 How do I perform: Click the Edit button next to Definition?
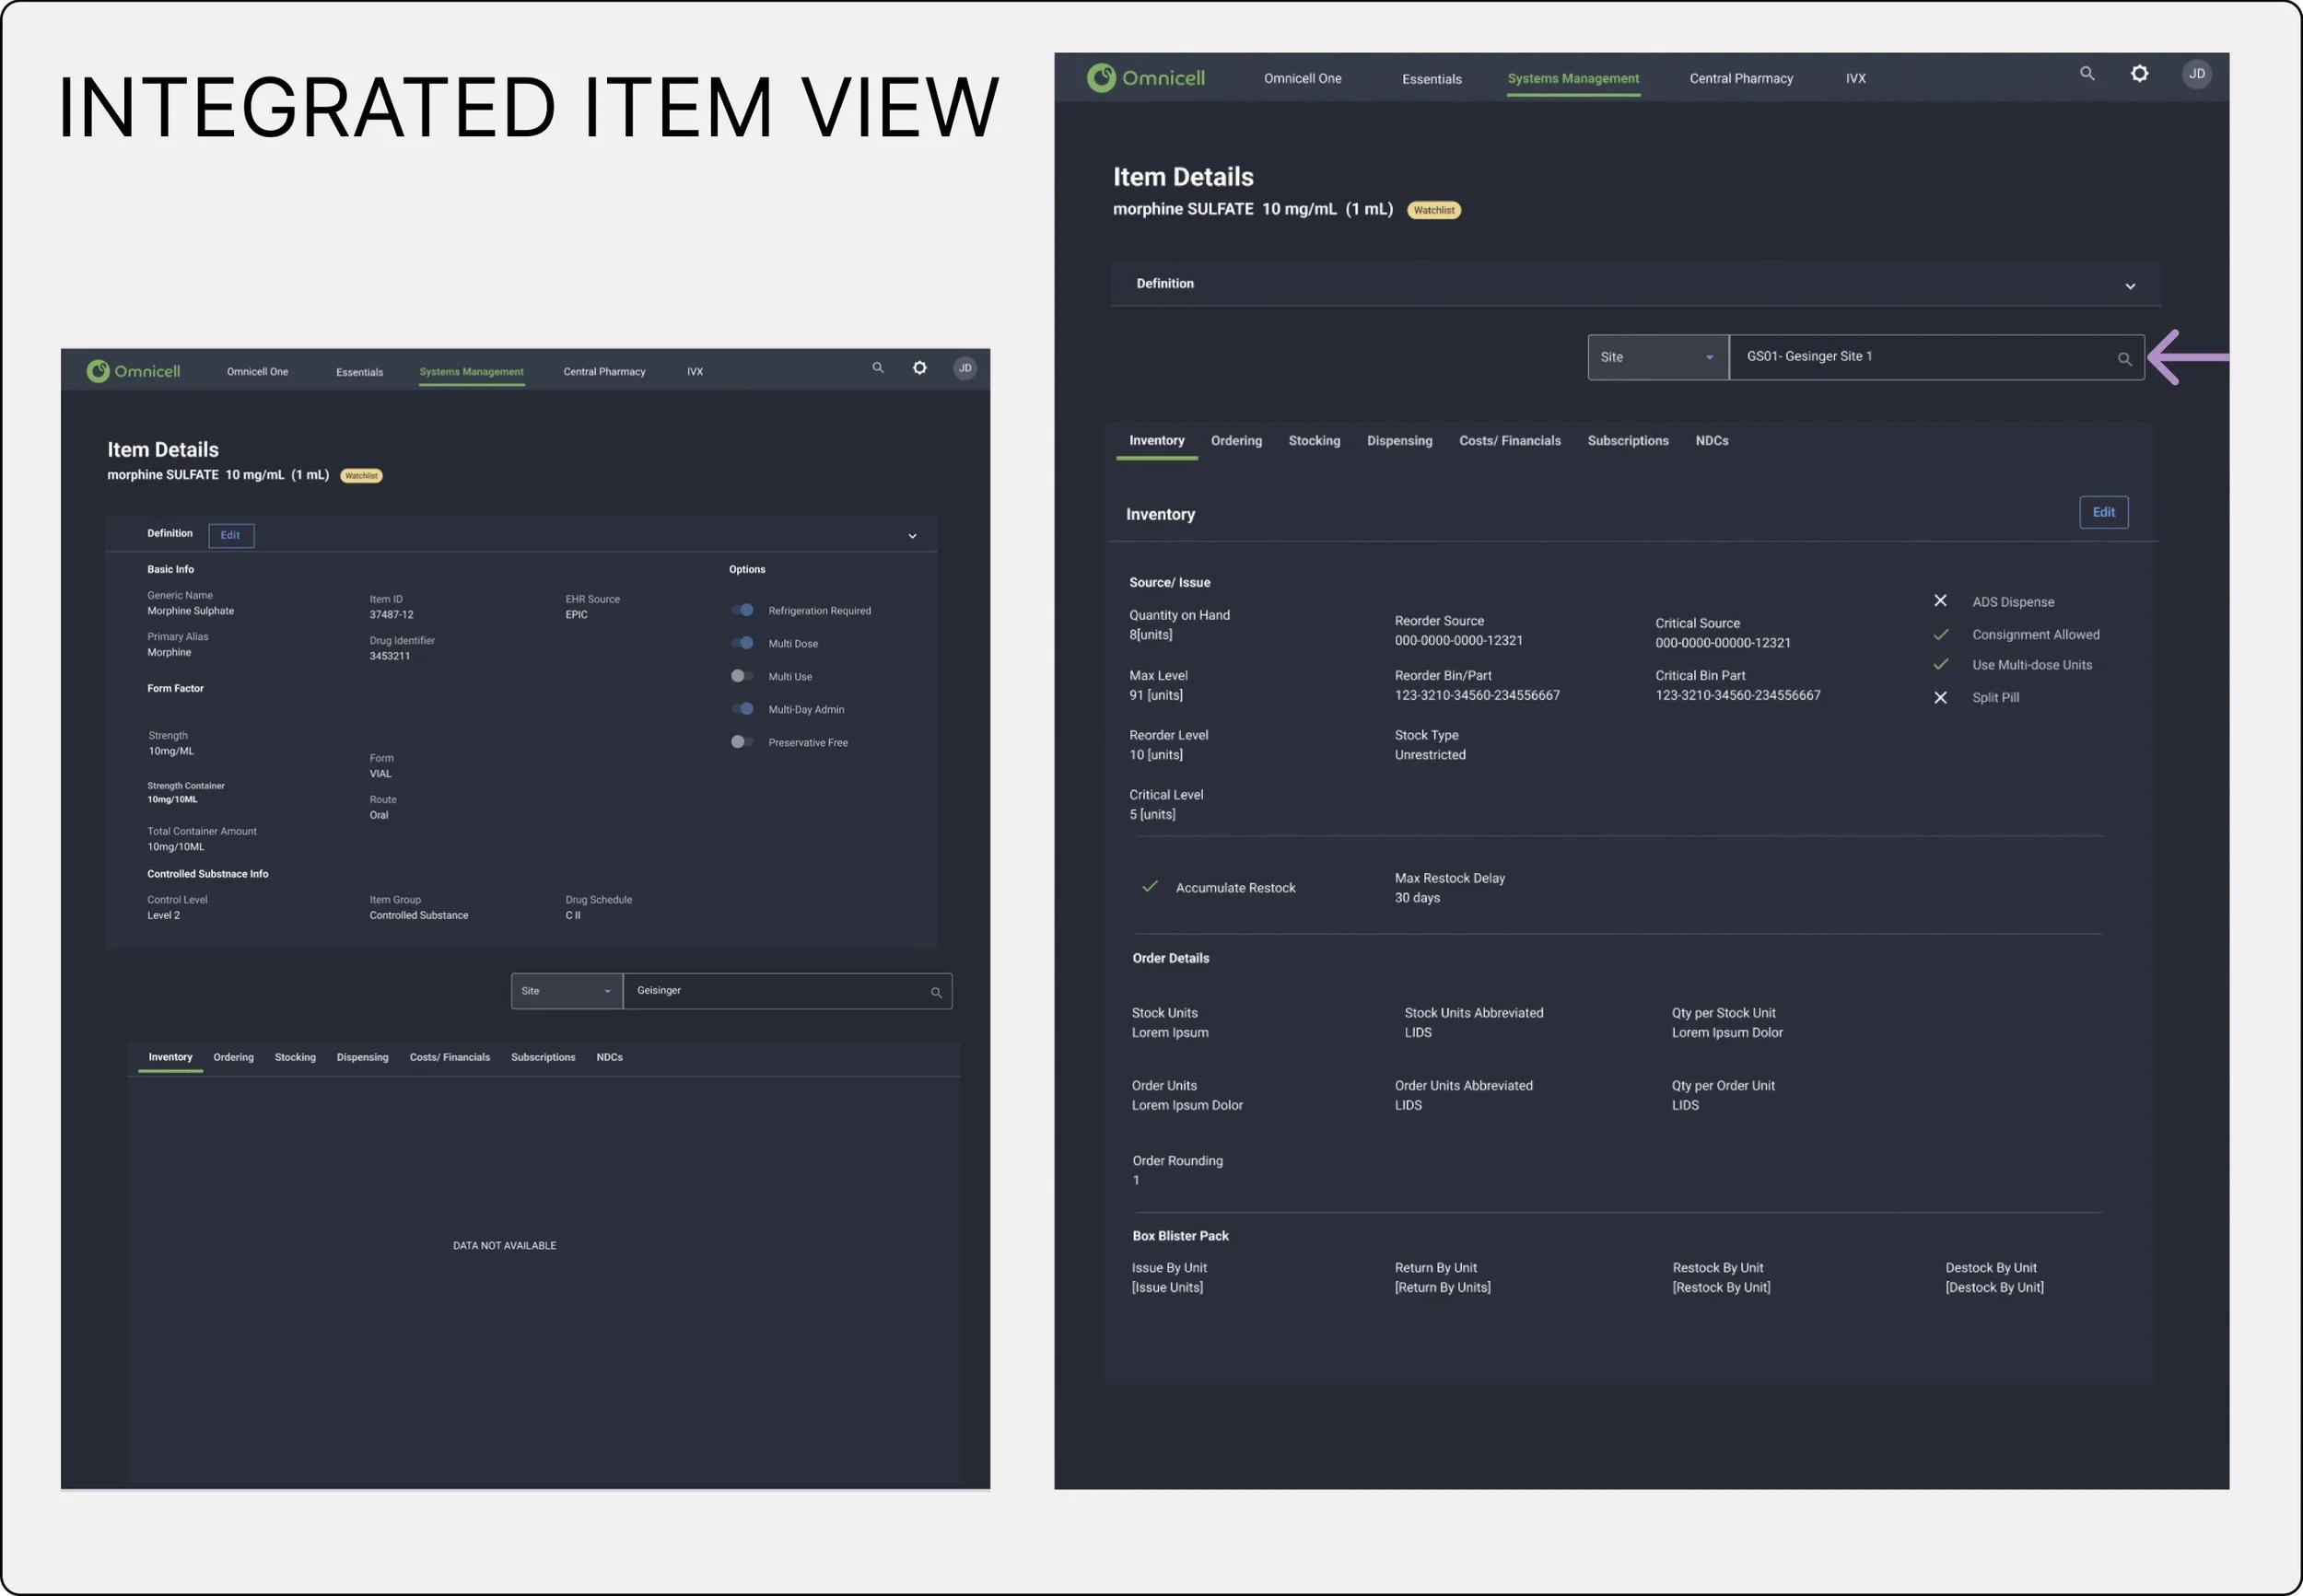coord(230,535)
